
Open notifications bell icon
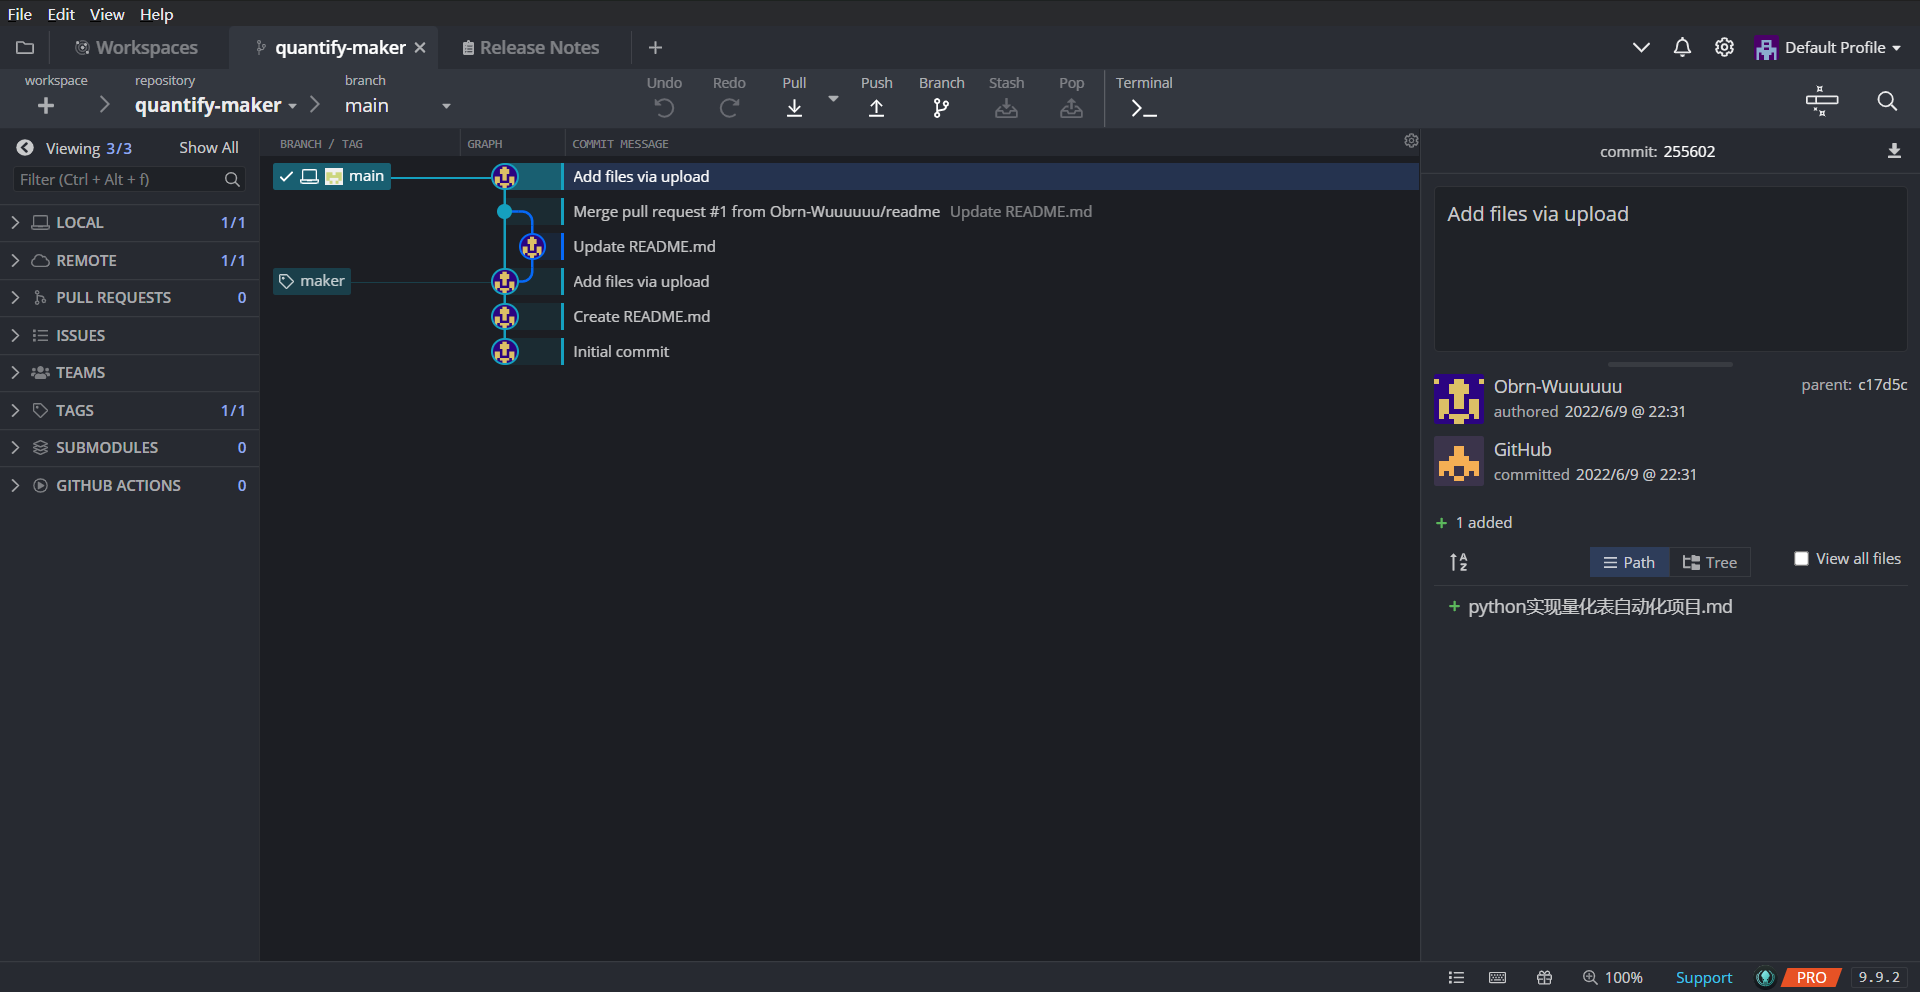pos(1682,48)
